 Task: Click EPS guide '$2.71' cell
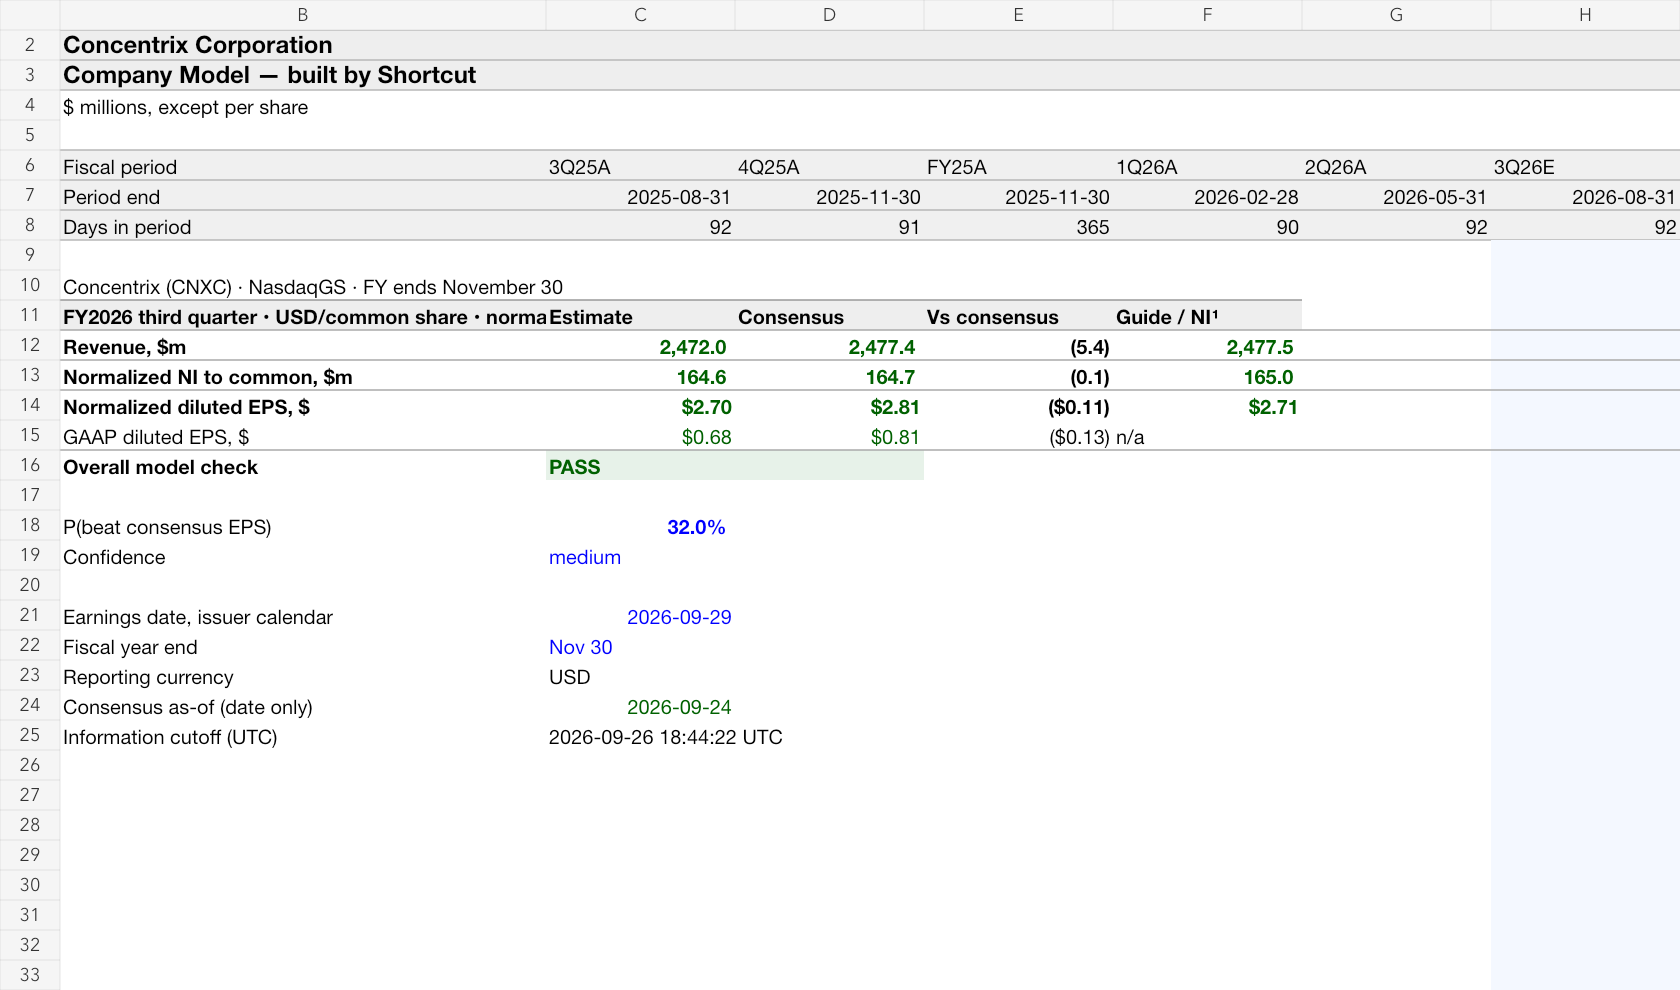click(x=1207, y=406)
